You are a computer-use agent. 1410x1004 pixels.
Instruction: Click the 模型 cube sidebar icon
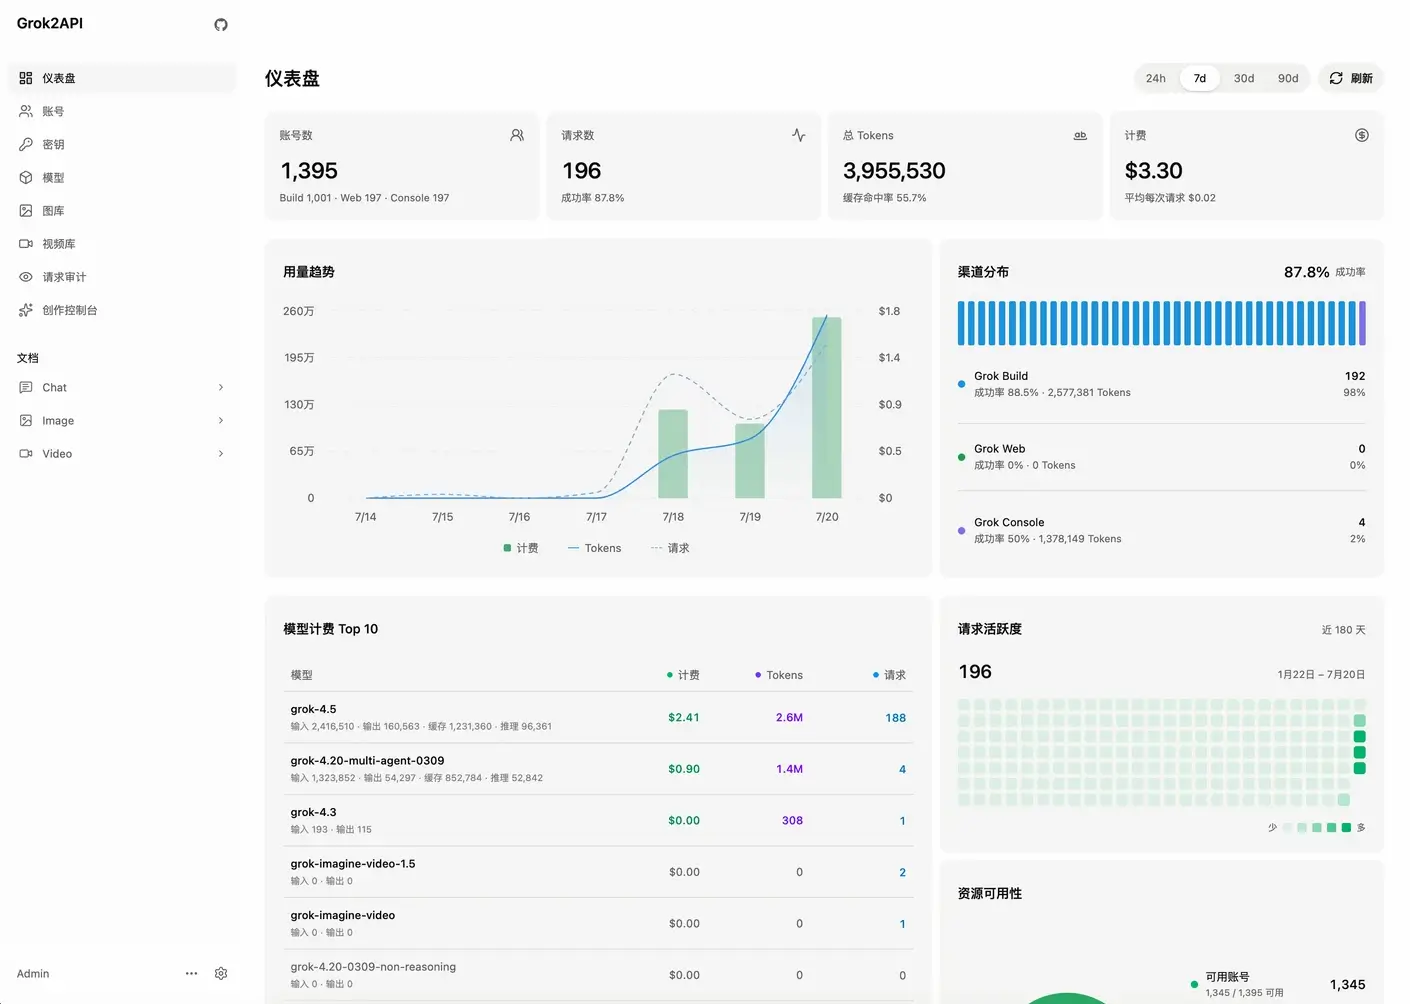click(x=26, y=177)
